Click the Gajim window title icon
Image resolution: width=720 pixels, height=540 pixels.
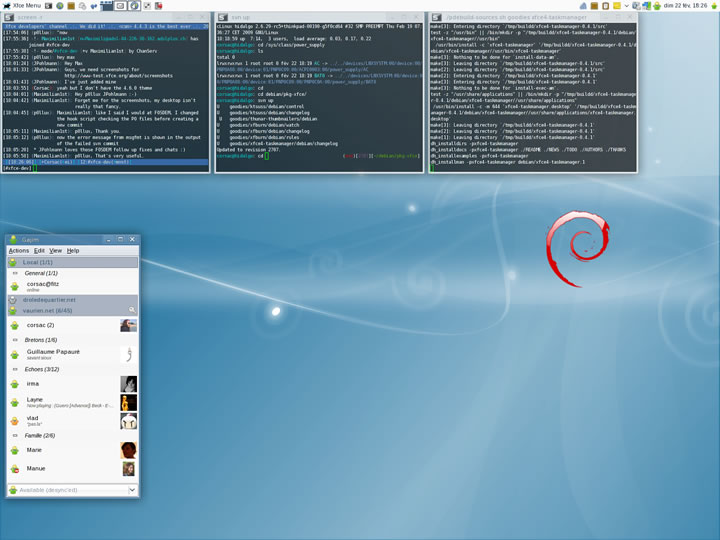click(x=13, y=240)
